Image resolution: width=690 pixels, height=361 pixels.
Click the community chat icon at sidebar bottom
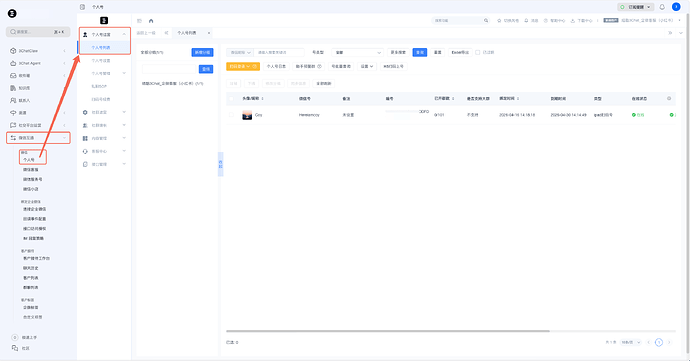15,348
